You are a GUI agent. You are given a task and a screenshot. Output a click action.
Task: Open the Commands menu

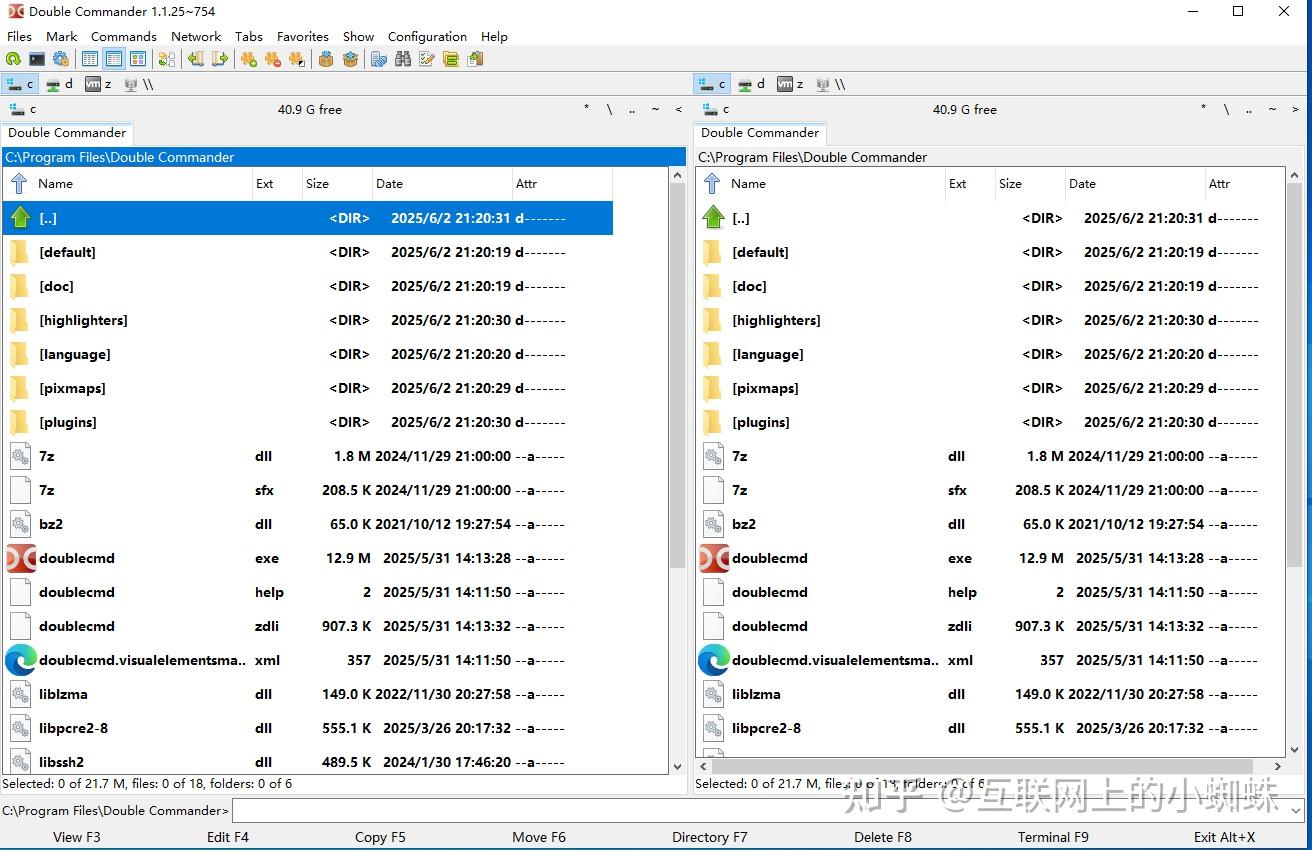(x=124, y=36)
